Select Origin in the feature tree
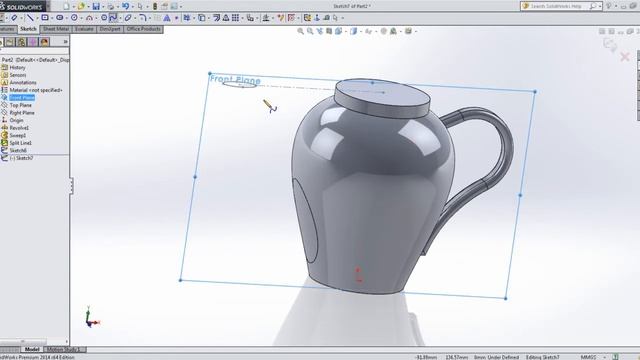The width and height of the screenshot is (640, 360). click(x=16, y=120)
